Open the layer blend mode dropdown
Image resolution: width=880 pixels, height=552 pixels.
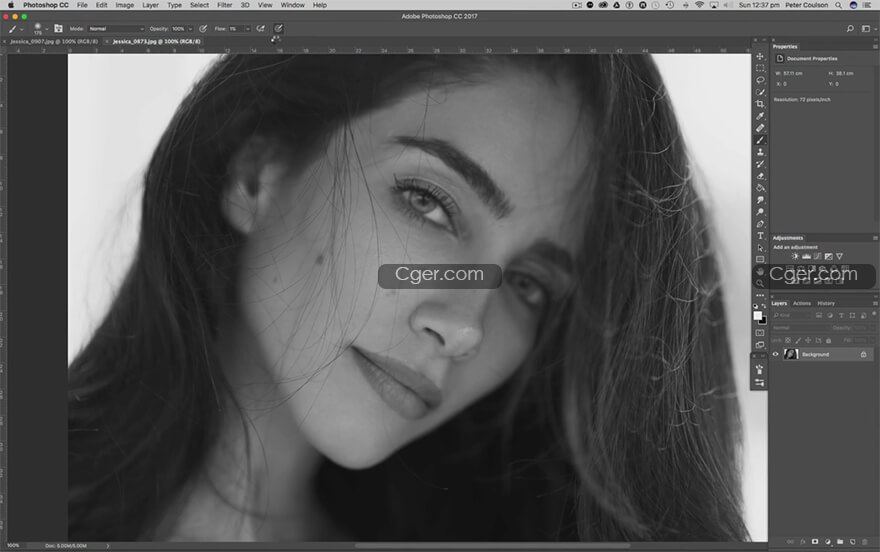pos(799,328)
